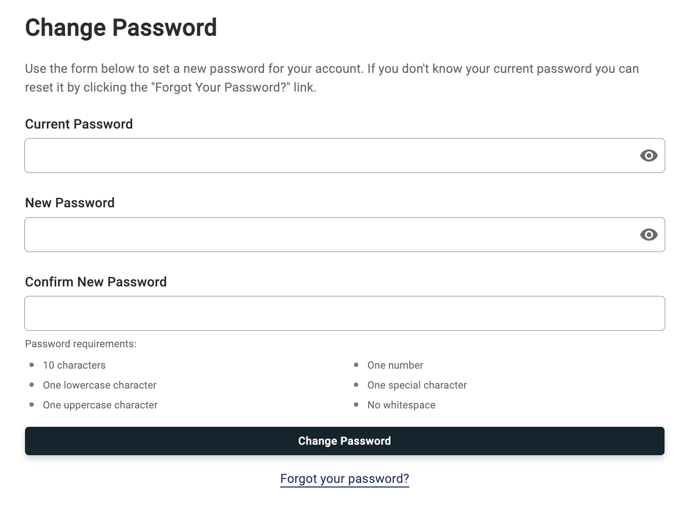Click the large "Change Password" page heading
Screen dimensions: 688x509
coord(121,28)
